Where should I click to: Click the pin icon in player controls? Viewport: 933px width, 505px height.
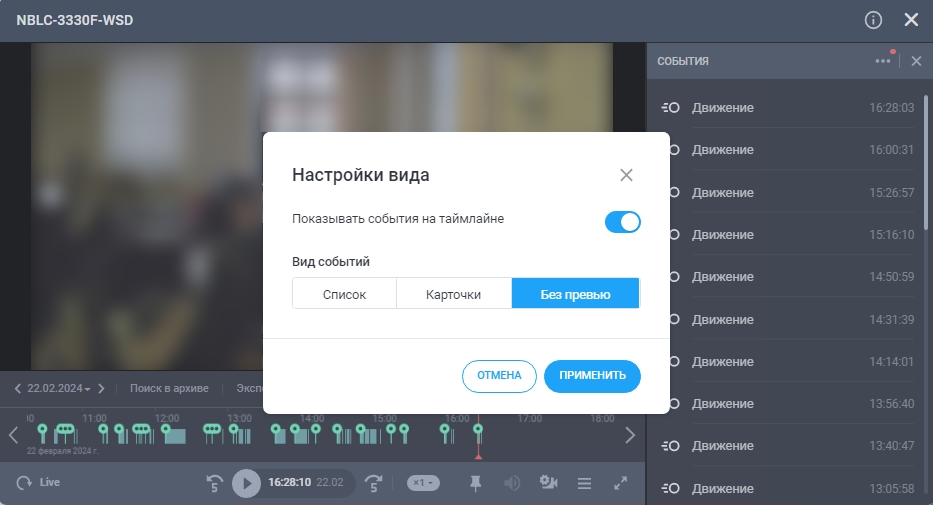click(475, 483)
